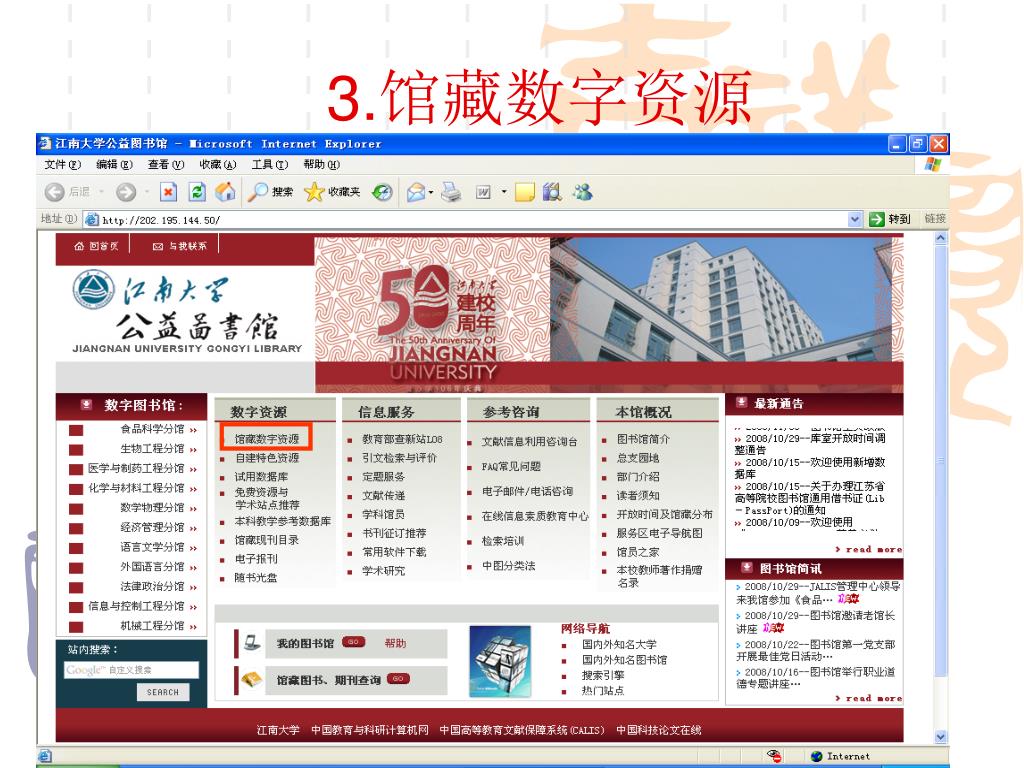Screen dimensions: 1024x768
Task: Open 随书光盘 link
Action: pyautogui.click(x=256, y=578)
